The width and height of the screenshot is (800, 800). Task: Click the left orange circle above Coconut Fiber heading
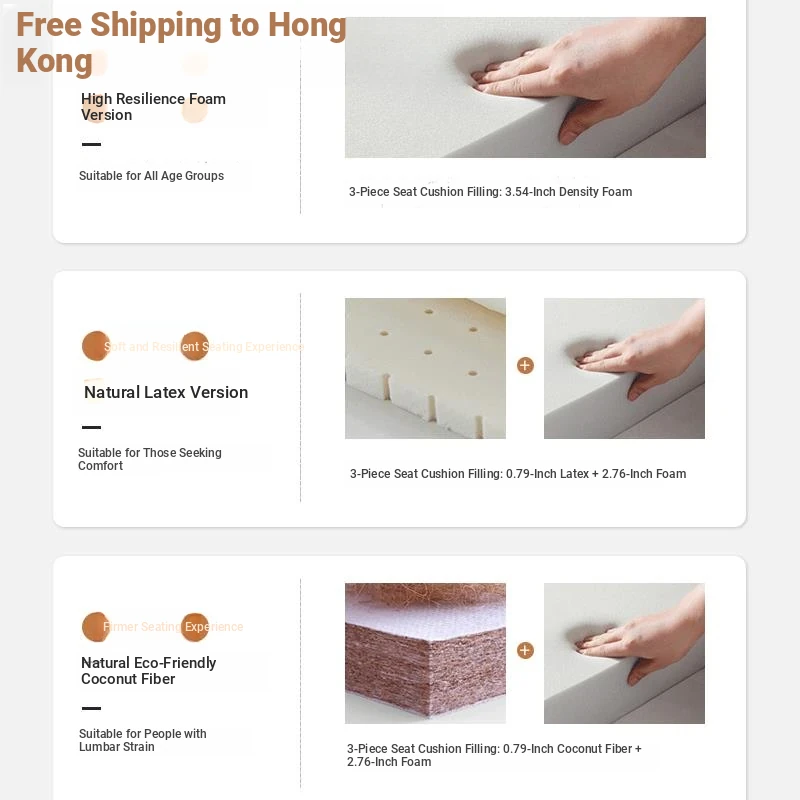tap(95, 627)
